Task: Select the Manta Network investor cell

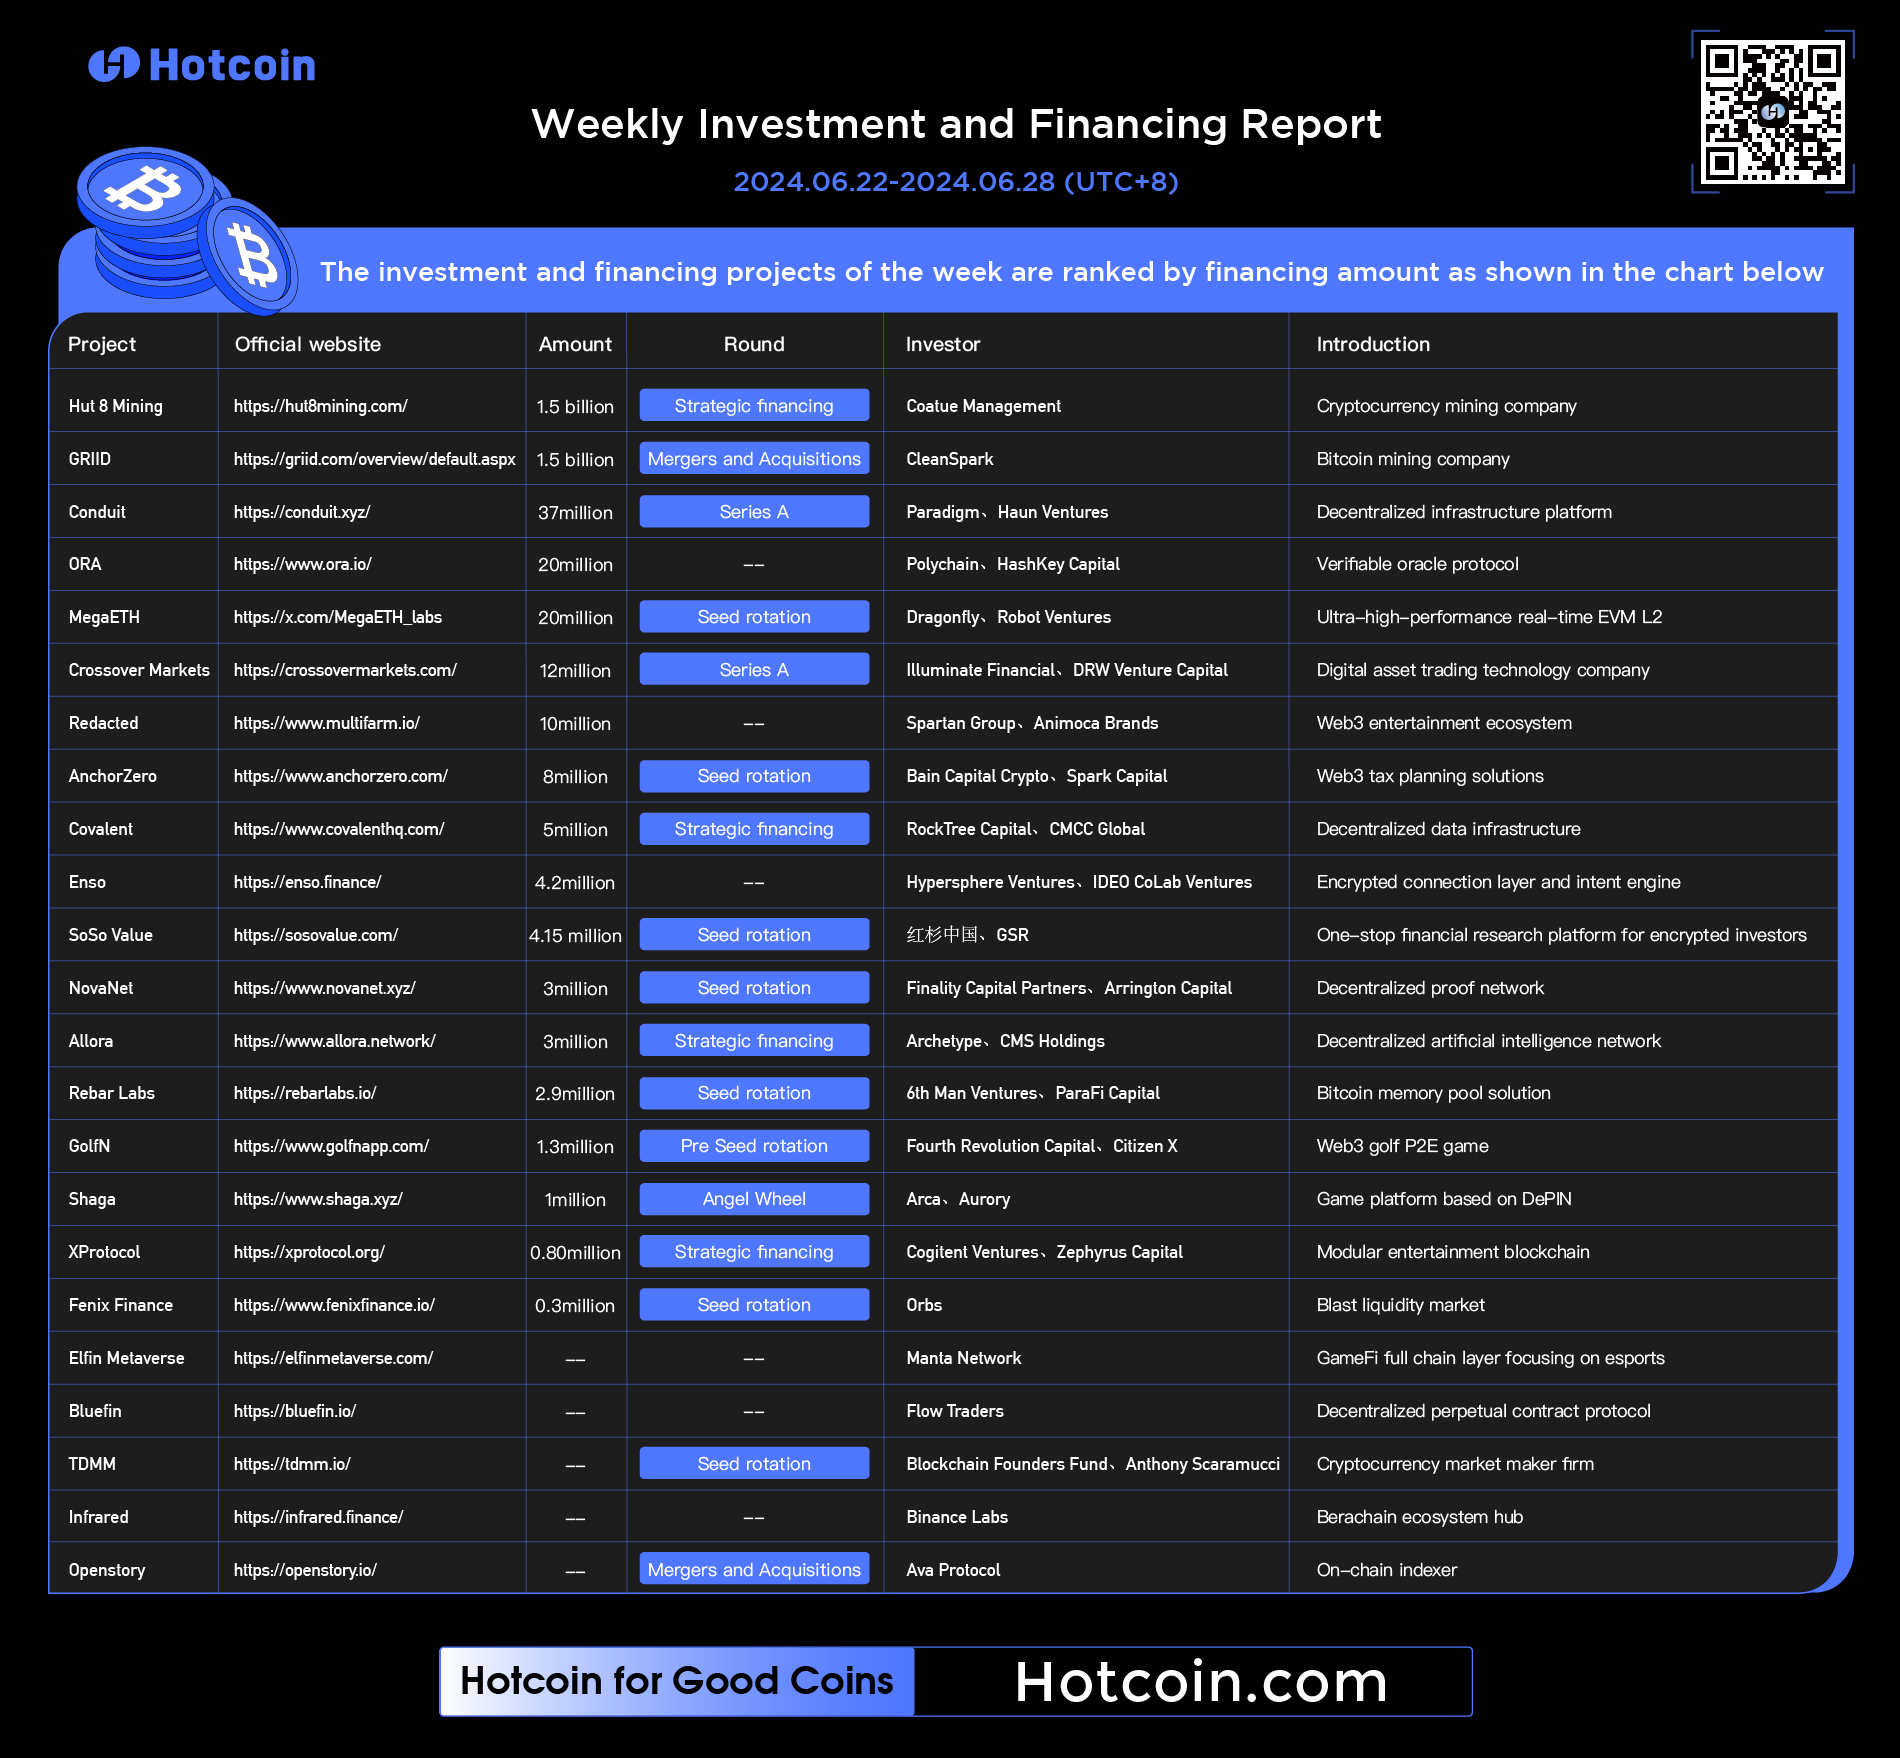Action: tap(963, 1358)
